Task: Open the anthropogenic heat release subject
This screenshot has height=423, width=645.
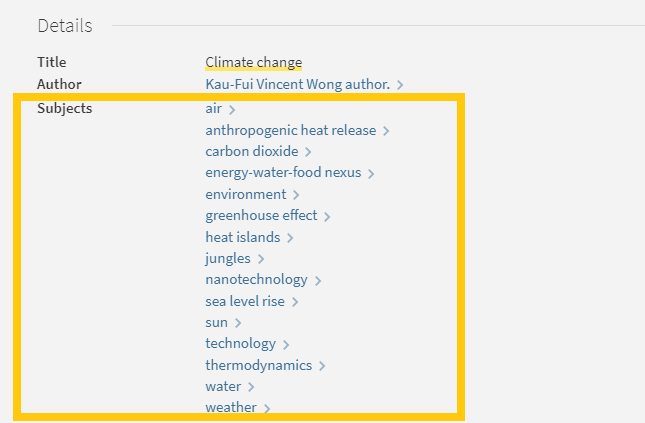Action: point(290,130)
